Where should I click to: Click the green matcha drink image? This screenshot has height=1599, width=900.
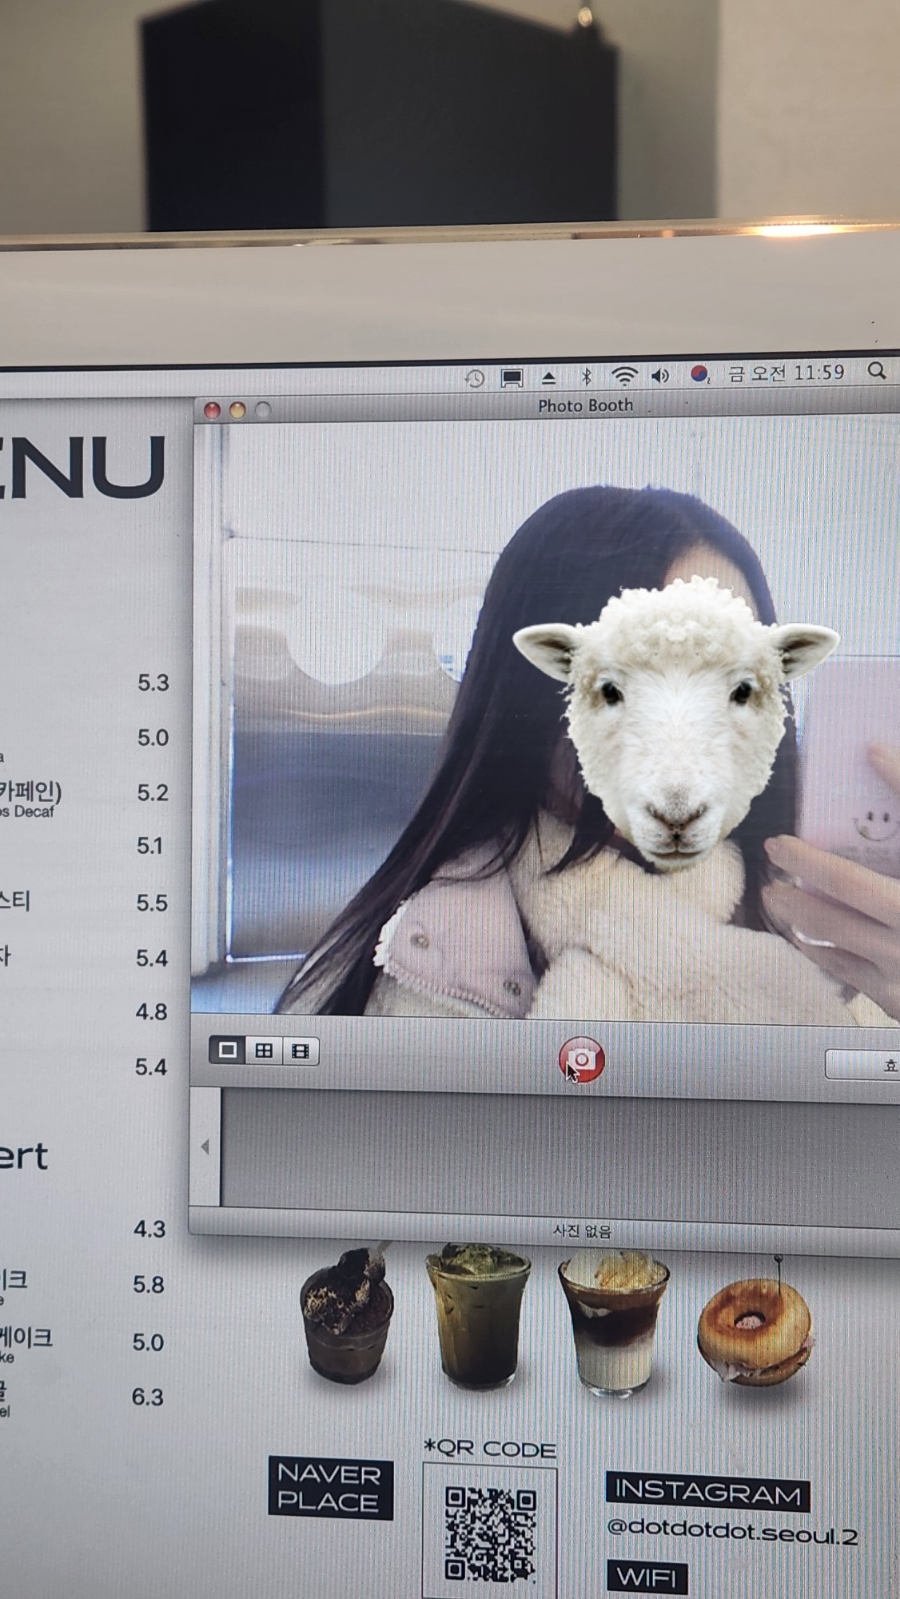click(478, 1316)
